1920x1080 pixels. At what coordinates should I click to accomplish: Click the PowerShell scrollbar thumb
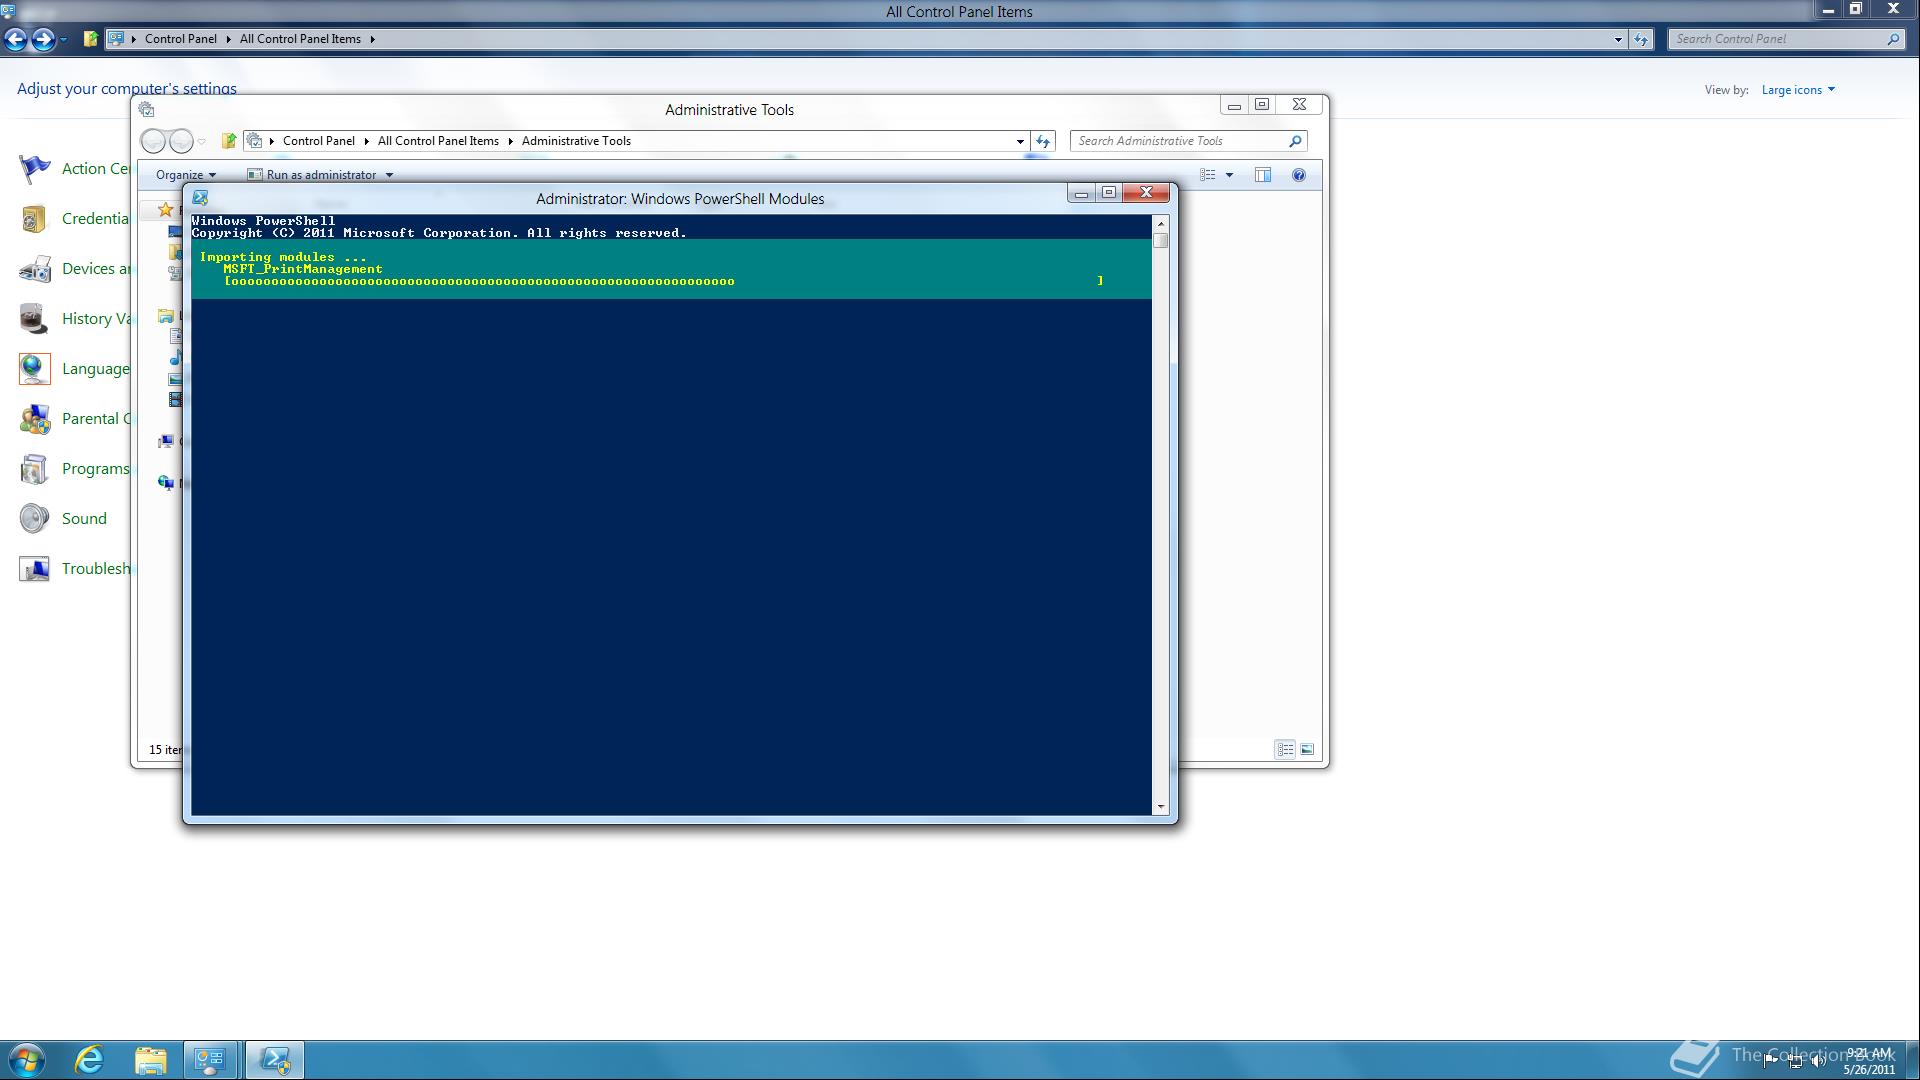(x=1161, y=241)
